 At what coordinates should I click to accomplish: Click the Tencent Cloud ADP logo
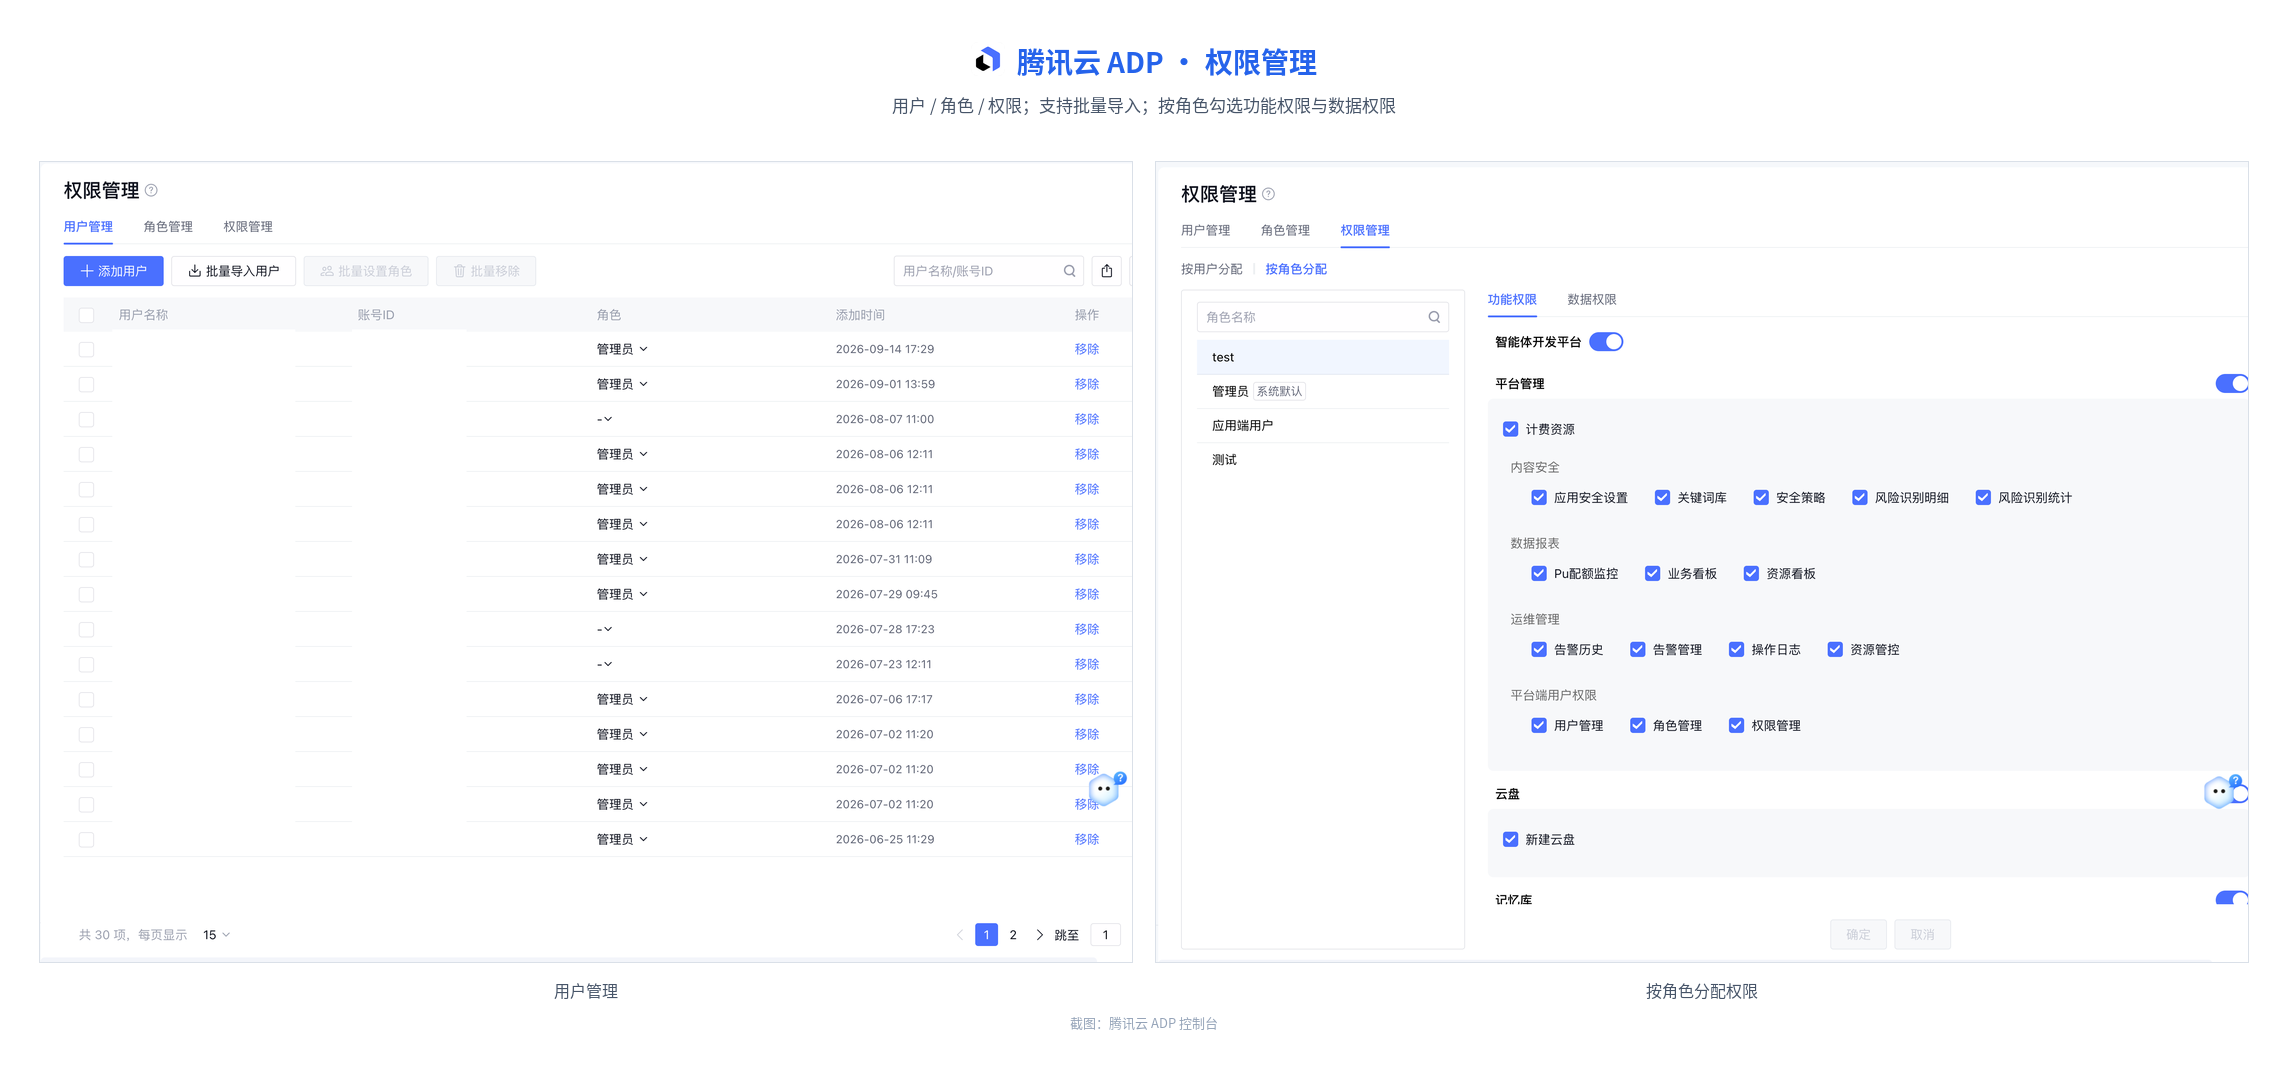point(988,61)
